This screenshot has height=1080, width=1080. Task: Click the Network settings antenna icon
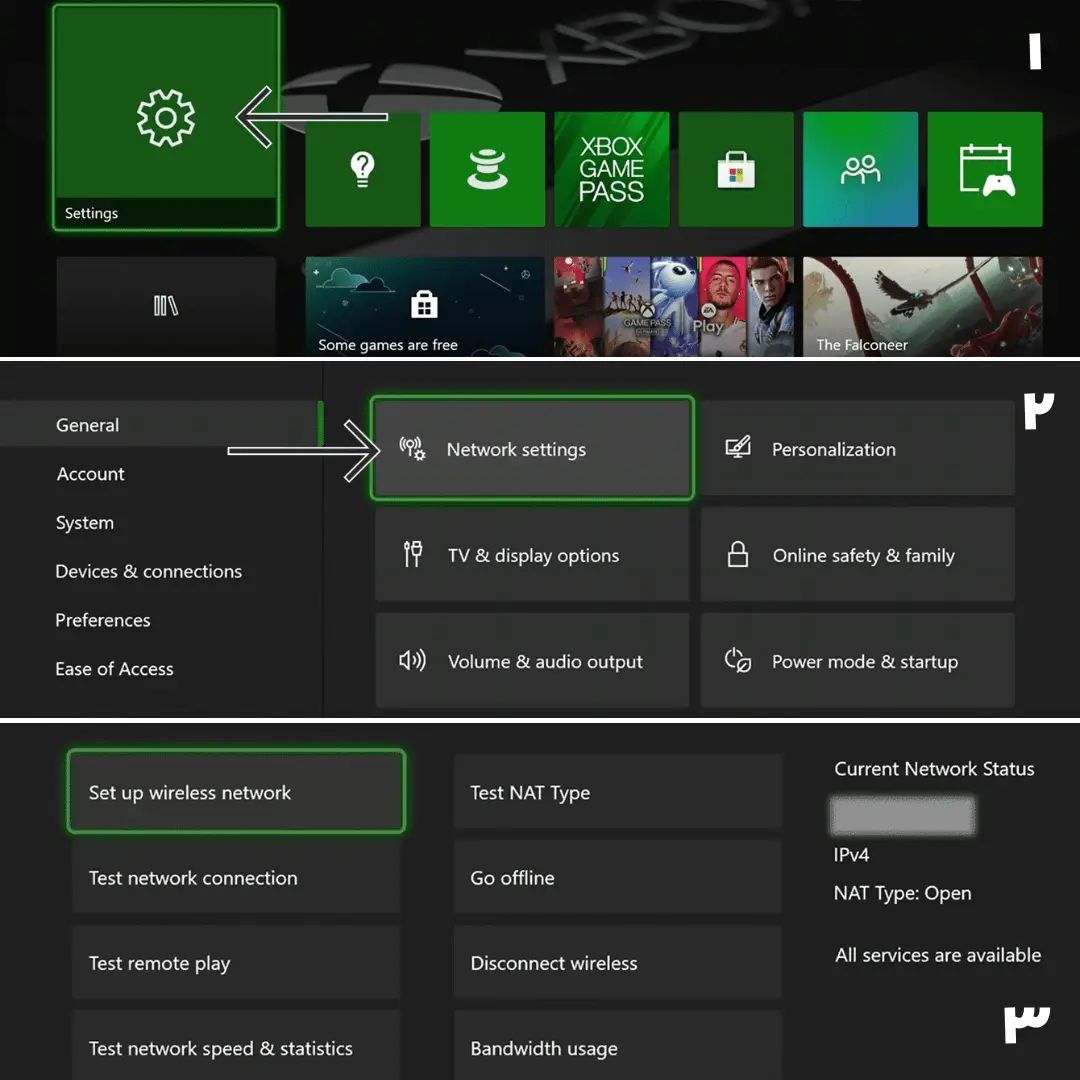413,448
